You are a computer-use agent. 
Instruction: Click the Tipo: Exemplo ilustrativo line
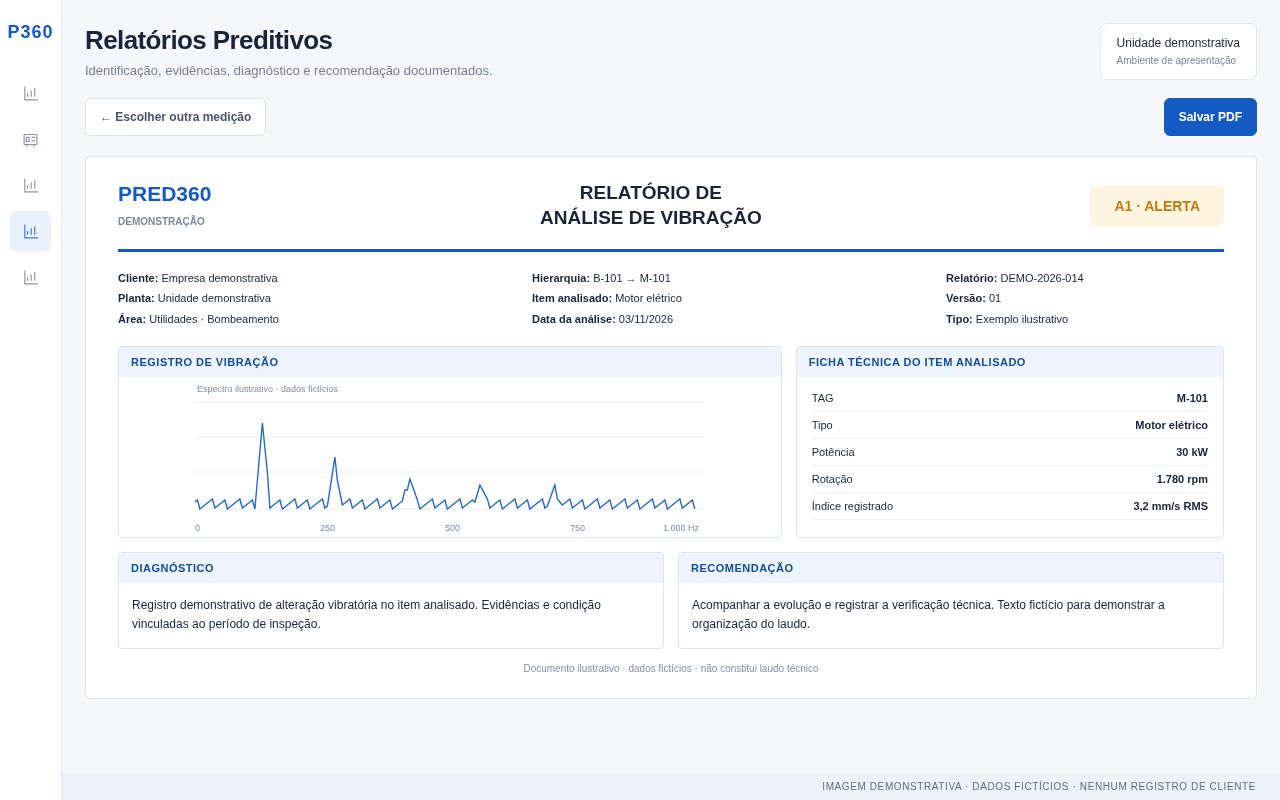1007,319
